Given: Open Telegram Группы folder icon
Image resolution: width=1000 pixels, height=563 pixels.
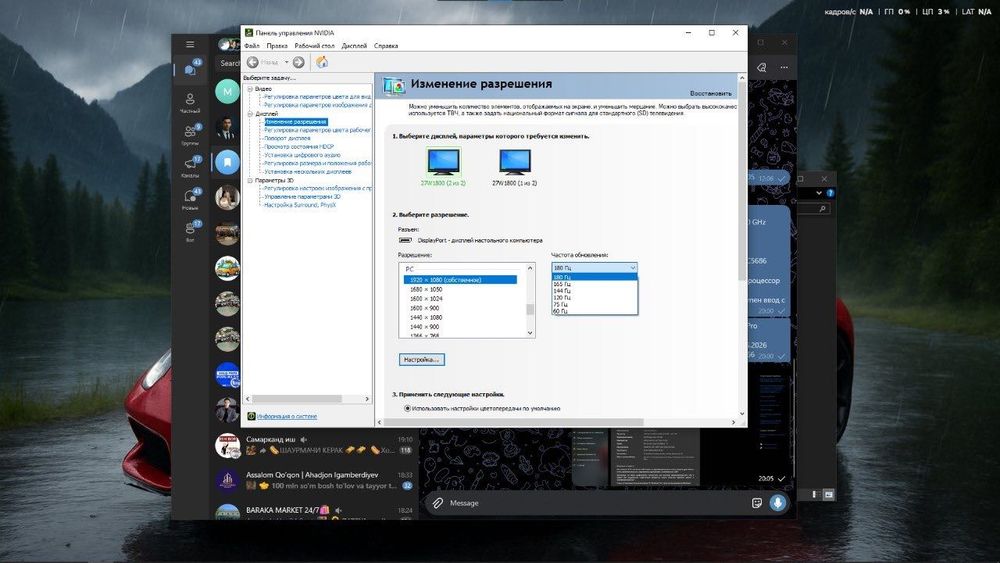Looking at the screenshot, I should (190, 134).
